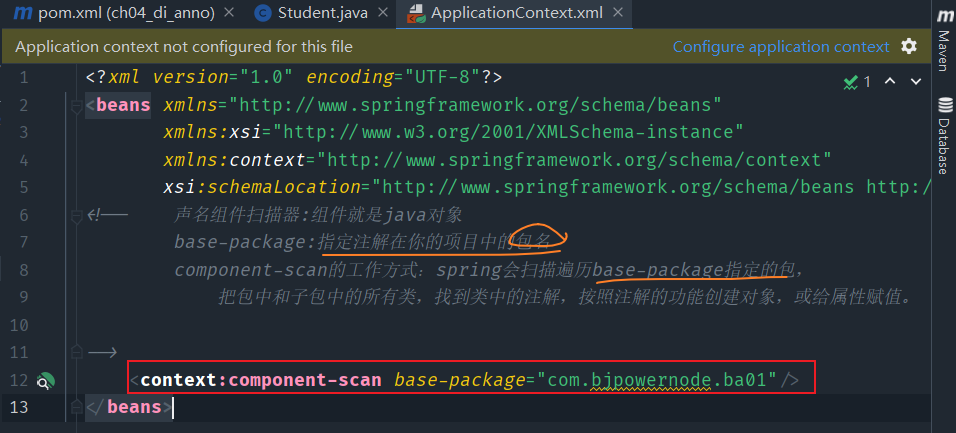Click the comment line starting 把包中和子包中
The height and width of the screenshot is (433, 956).
point(566,298)
